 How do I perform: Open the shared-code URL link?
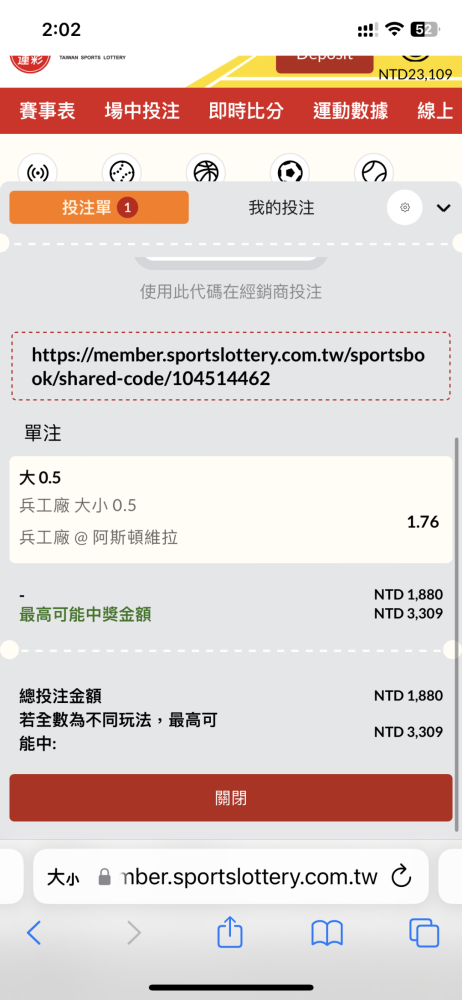tap(231, 366)
